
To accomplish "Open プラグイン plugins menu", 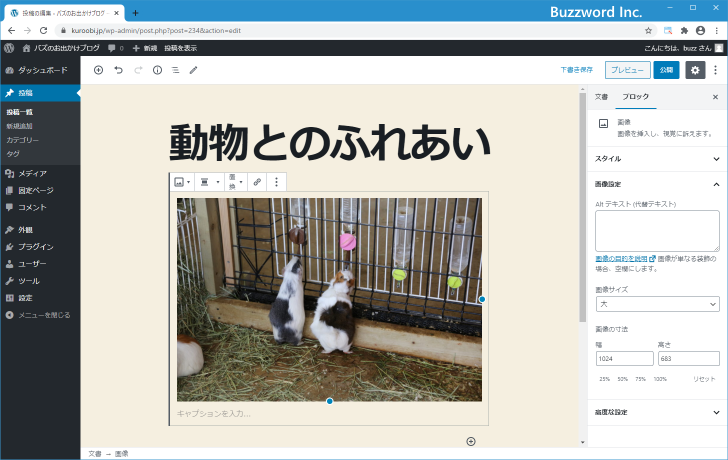I will [40, 247].
